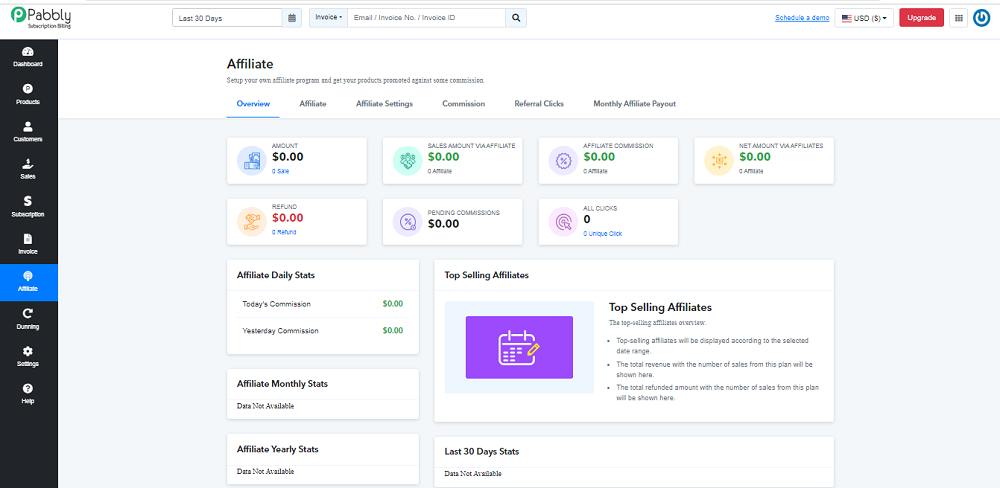Click 0 Affiliate under Sales Amount via Affiliate
Viewport: 1000px width, 488px height.
pyautogui.click(x=439, y=171)
